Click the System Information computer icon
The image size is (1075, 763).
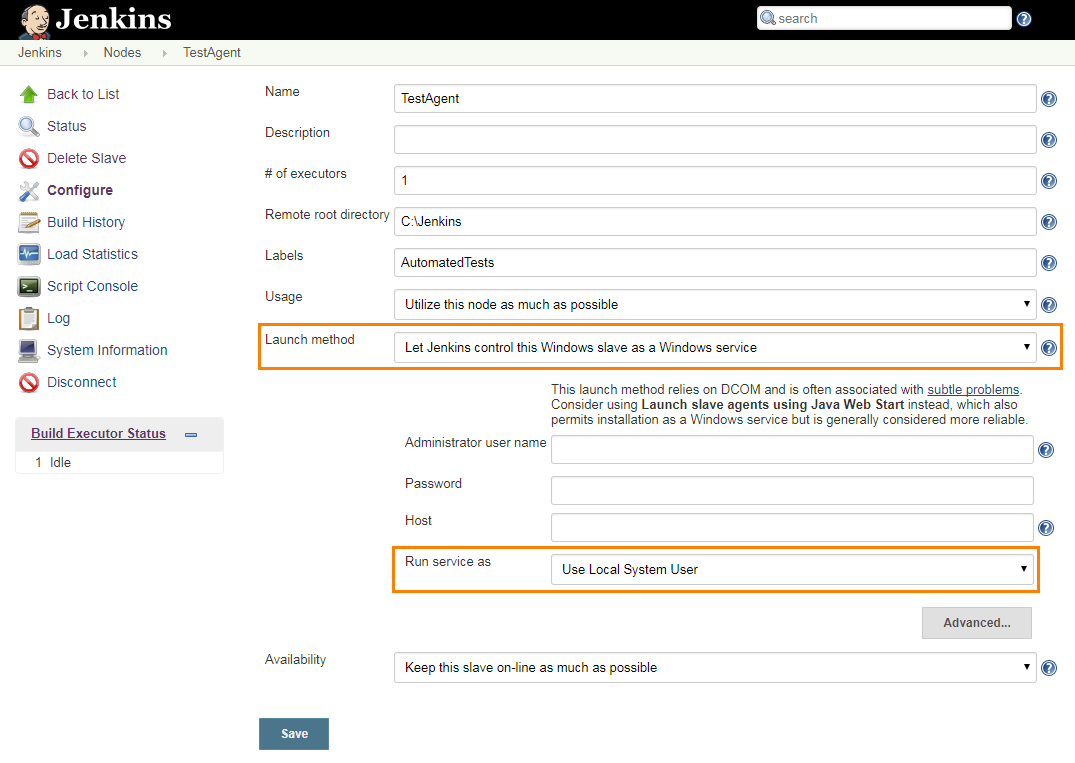tap(29, 350)
